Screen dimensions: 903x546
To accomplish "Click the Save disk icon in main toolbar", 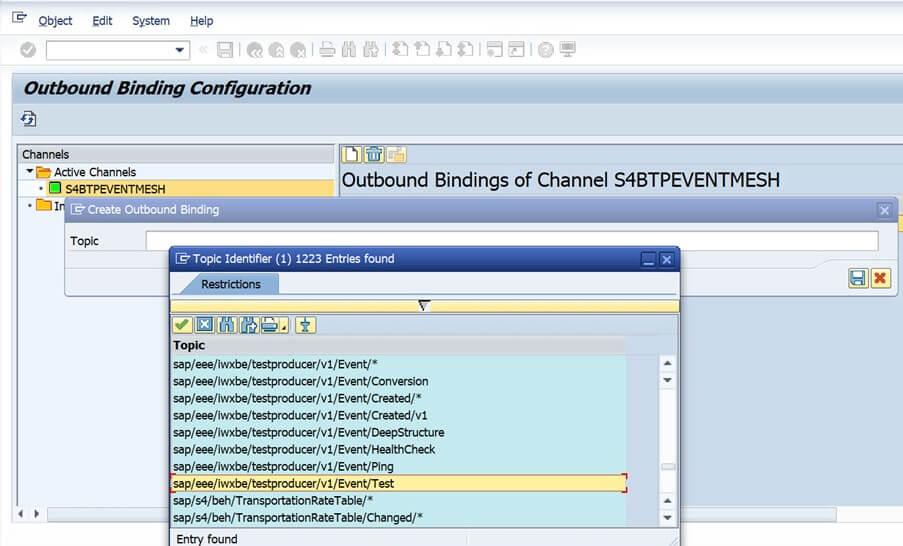I will [x=225, y=50].
